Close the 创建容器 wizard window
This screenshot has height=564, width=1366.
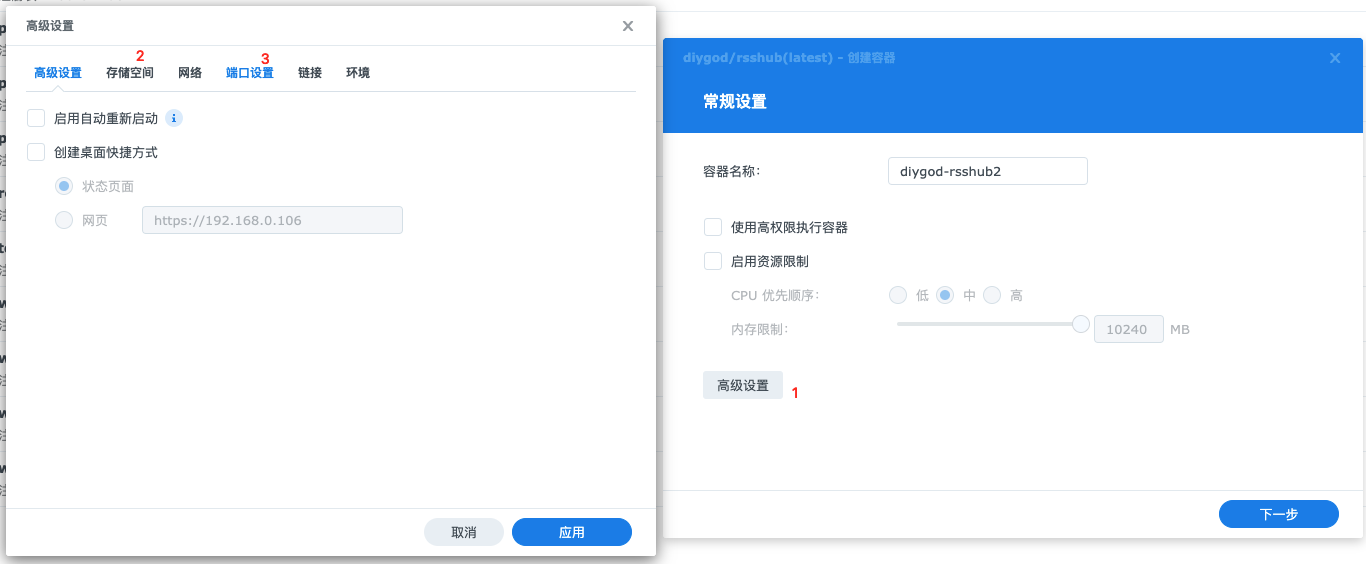(x=1335, y=58)
